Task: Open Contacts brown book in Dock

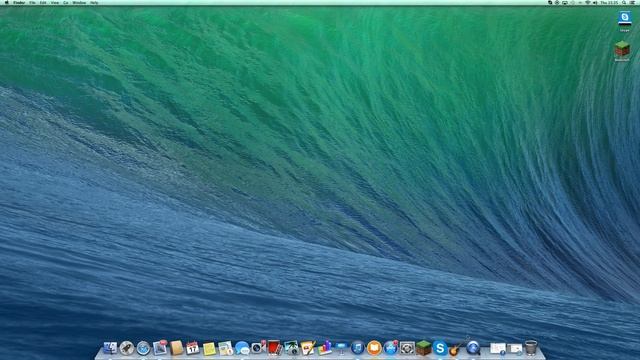Action: (176, 348)
